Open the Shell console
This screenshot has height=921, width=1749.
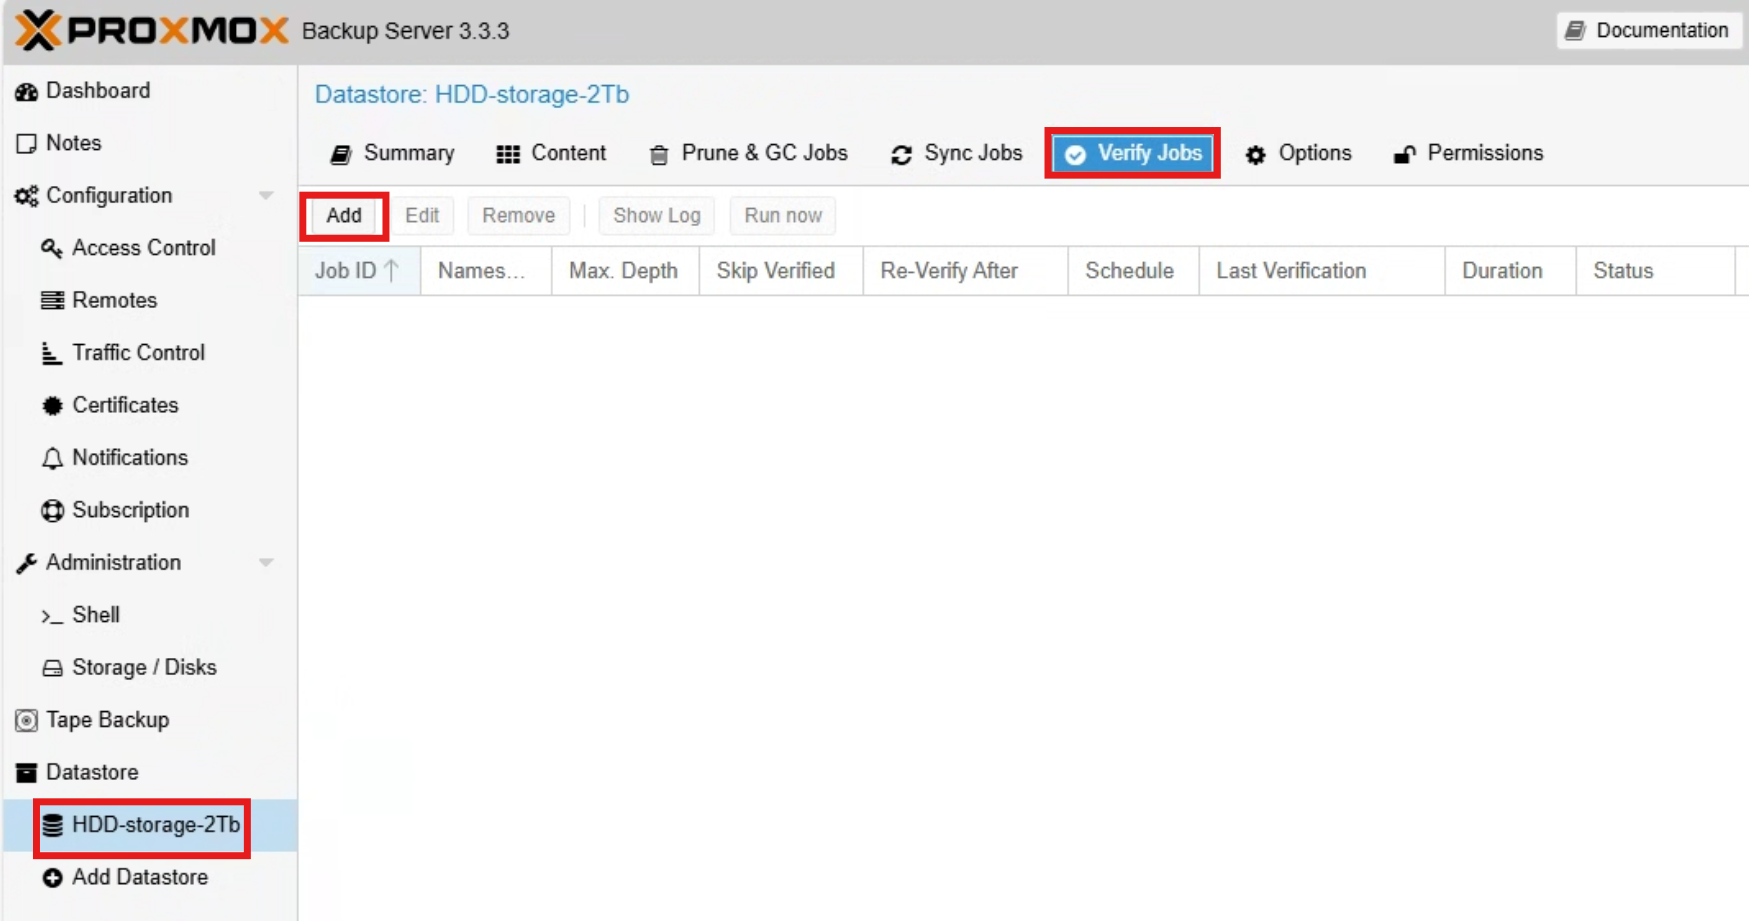tap(150, 615)
